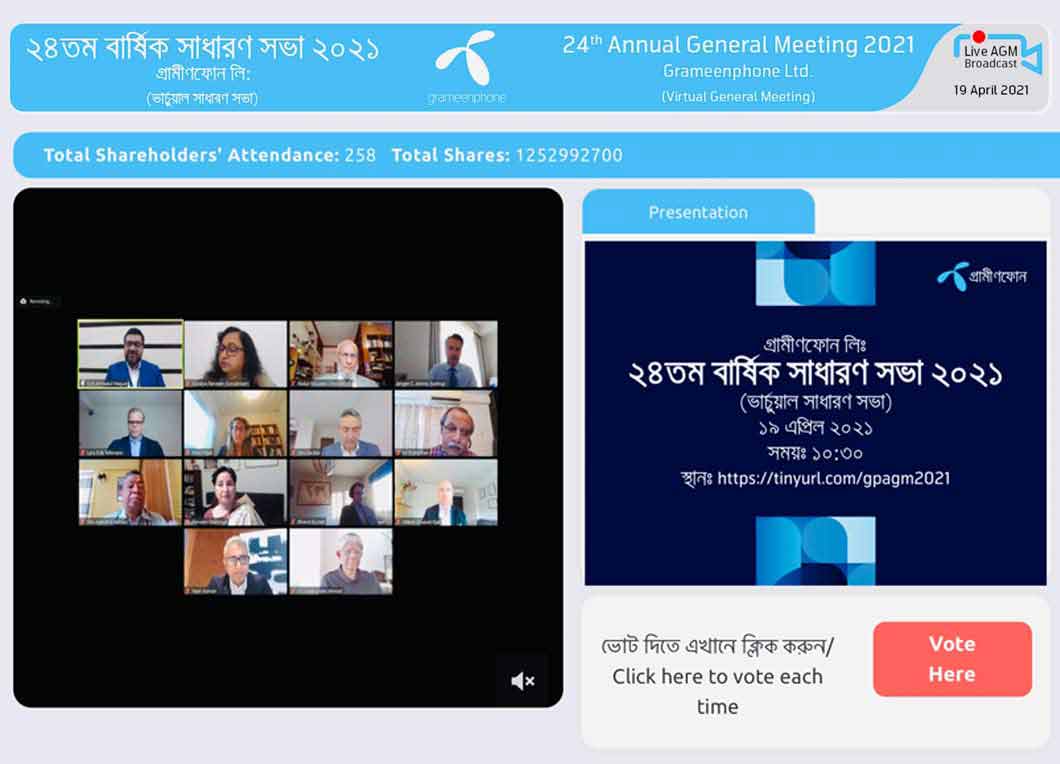1060x764 pixels.
Task: Select the first video tile in the second row
Action: [x=130, y=423]
